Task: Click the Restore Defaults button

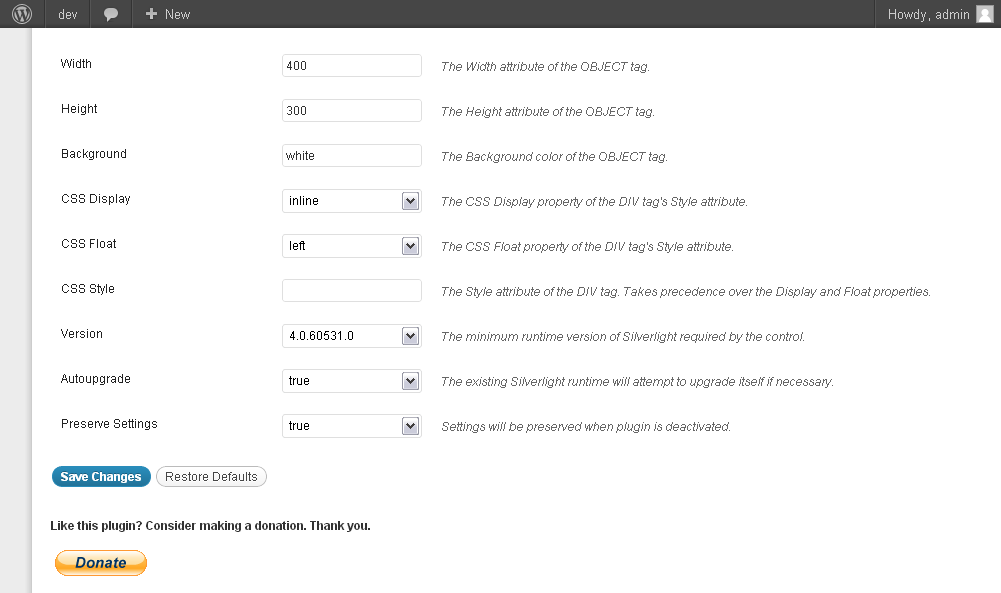Action: (x=211, y=477)
